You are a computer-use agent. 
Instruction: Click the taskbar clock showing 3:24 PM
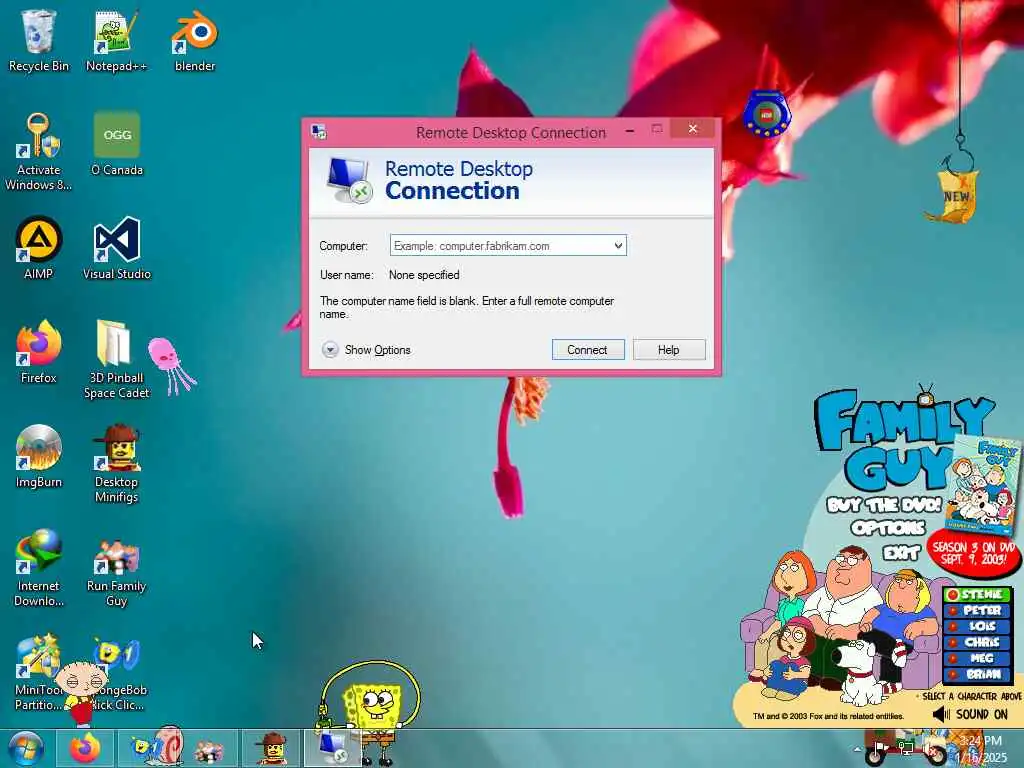(981, 749)
